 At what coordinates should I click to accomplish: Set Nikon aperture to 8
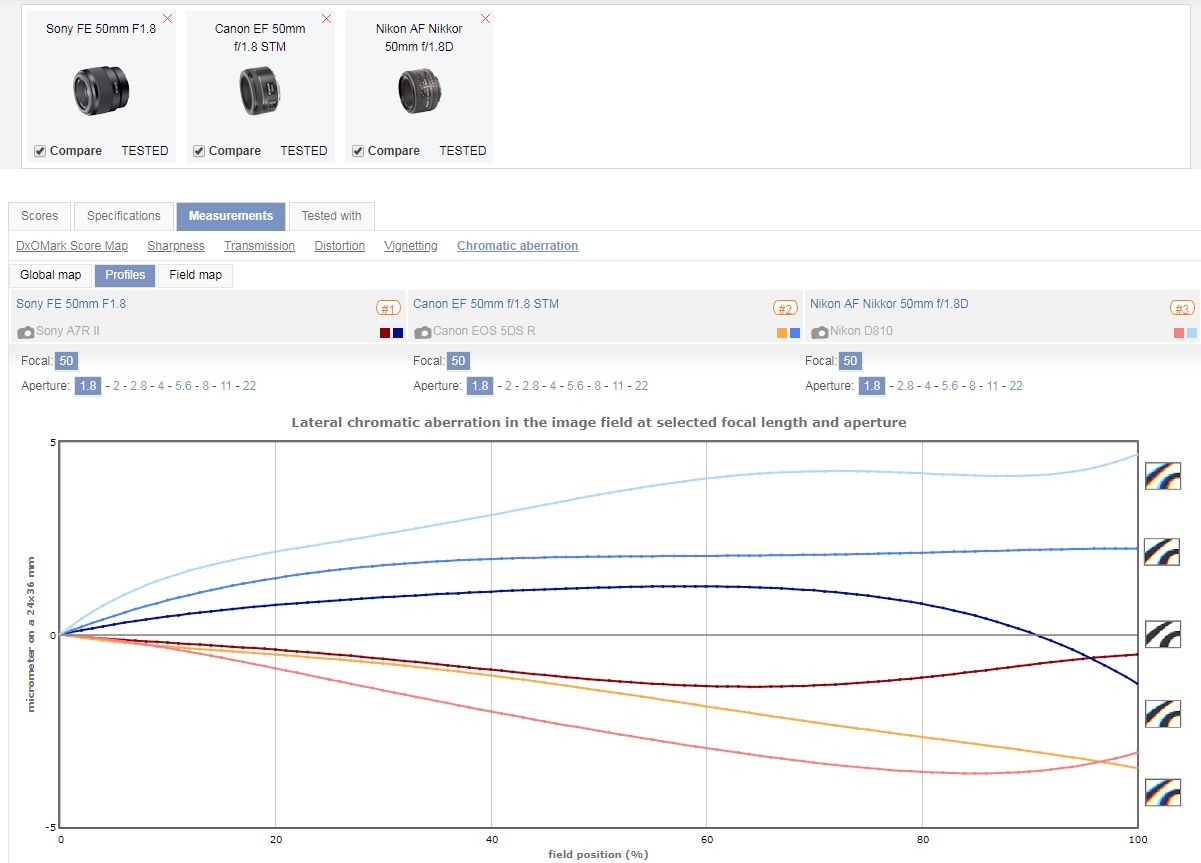(x=972, y=386)
